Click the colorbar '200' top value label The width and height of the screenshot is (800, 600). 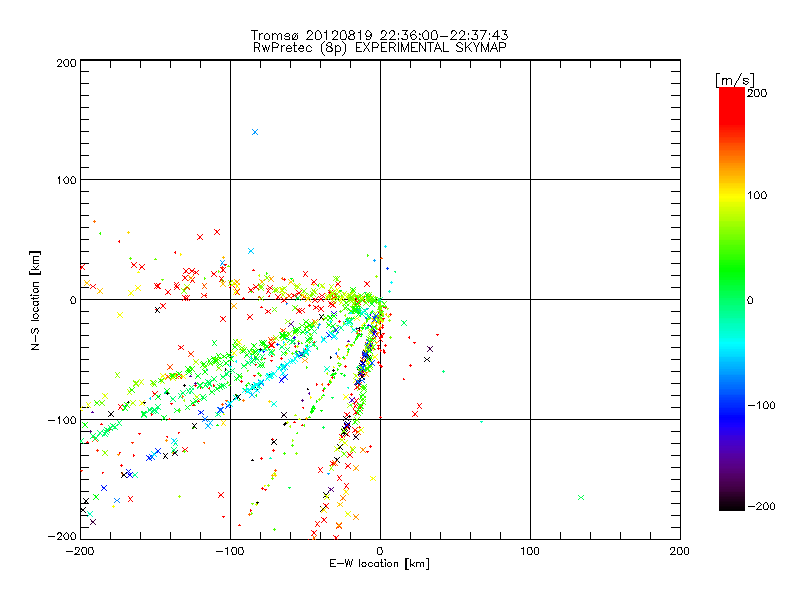(757, 93)
